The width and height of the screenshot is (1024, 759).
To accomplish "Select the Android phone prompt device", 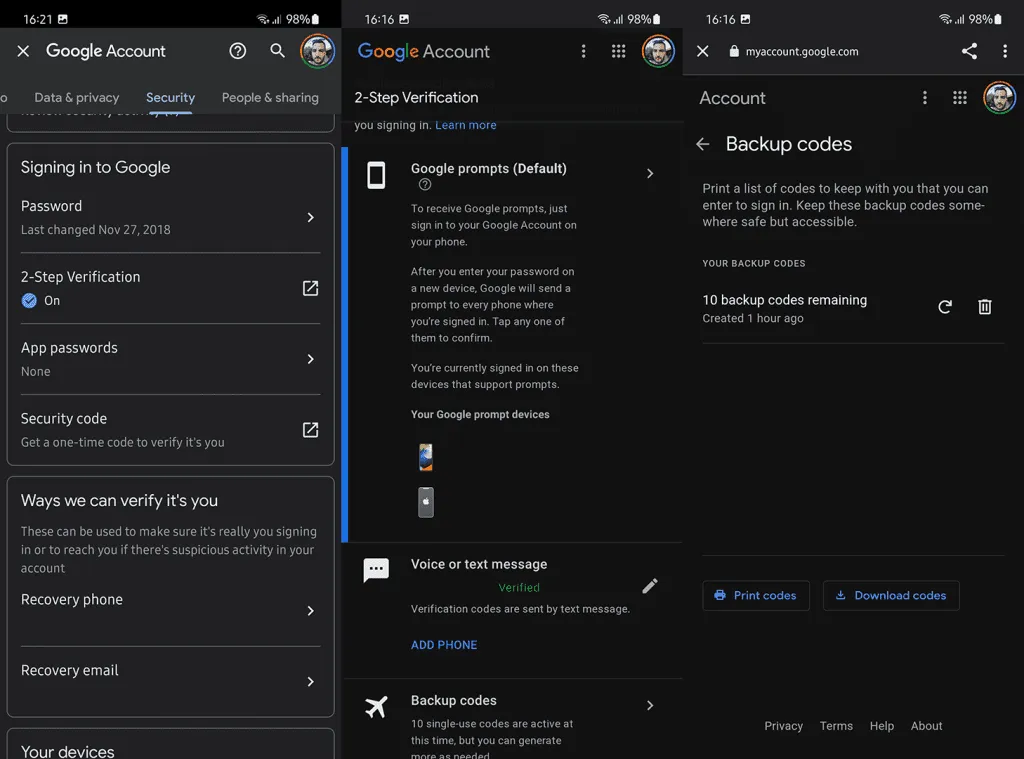I will (x=426, y=457).
